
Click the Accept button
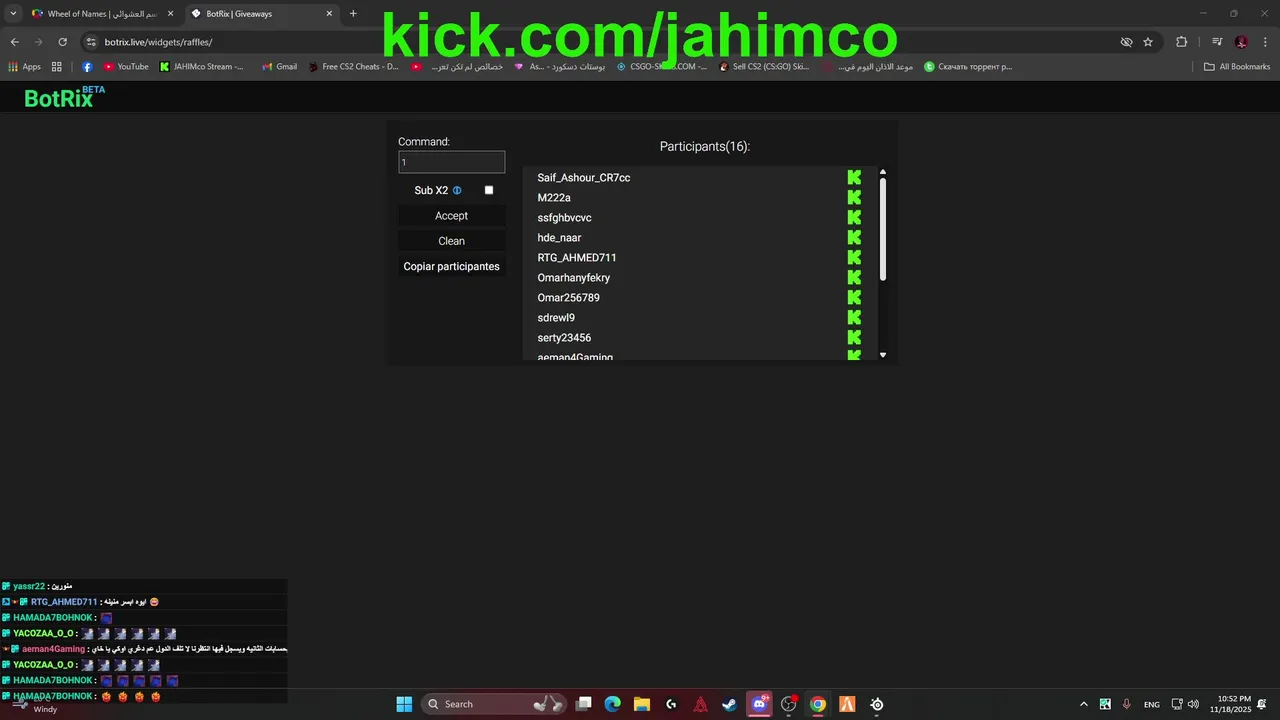pyautogui.click(x=451, y=216)
